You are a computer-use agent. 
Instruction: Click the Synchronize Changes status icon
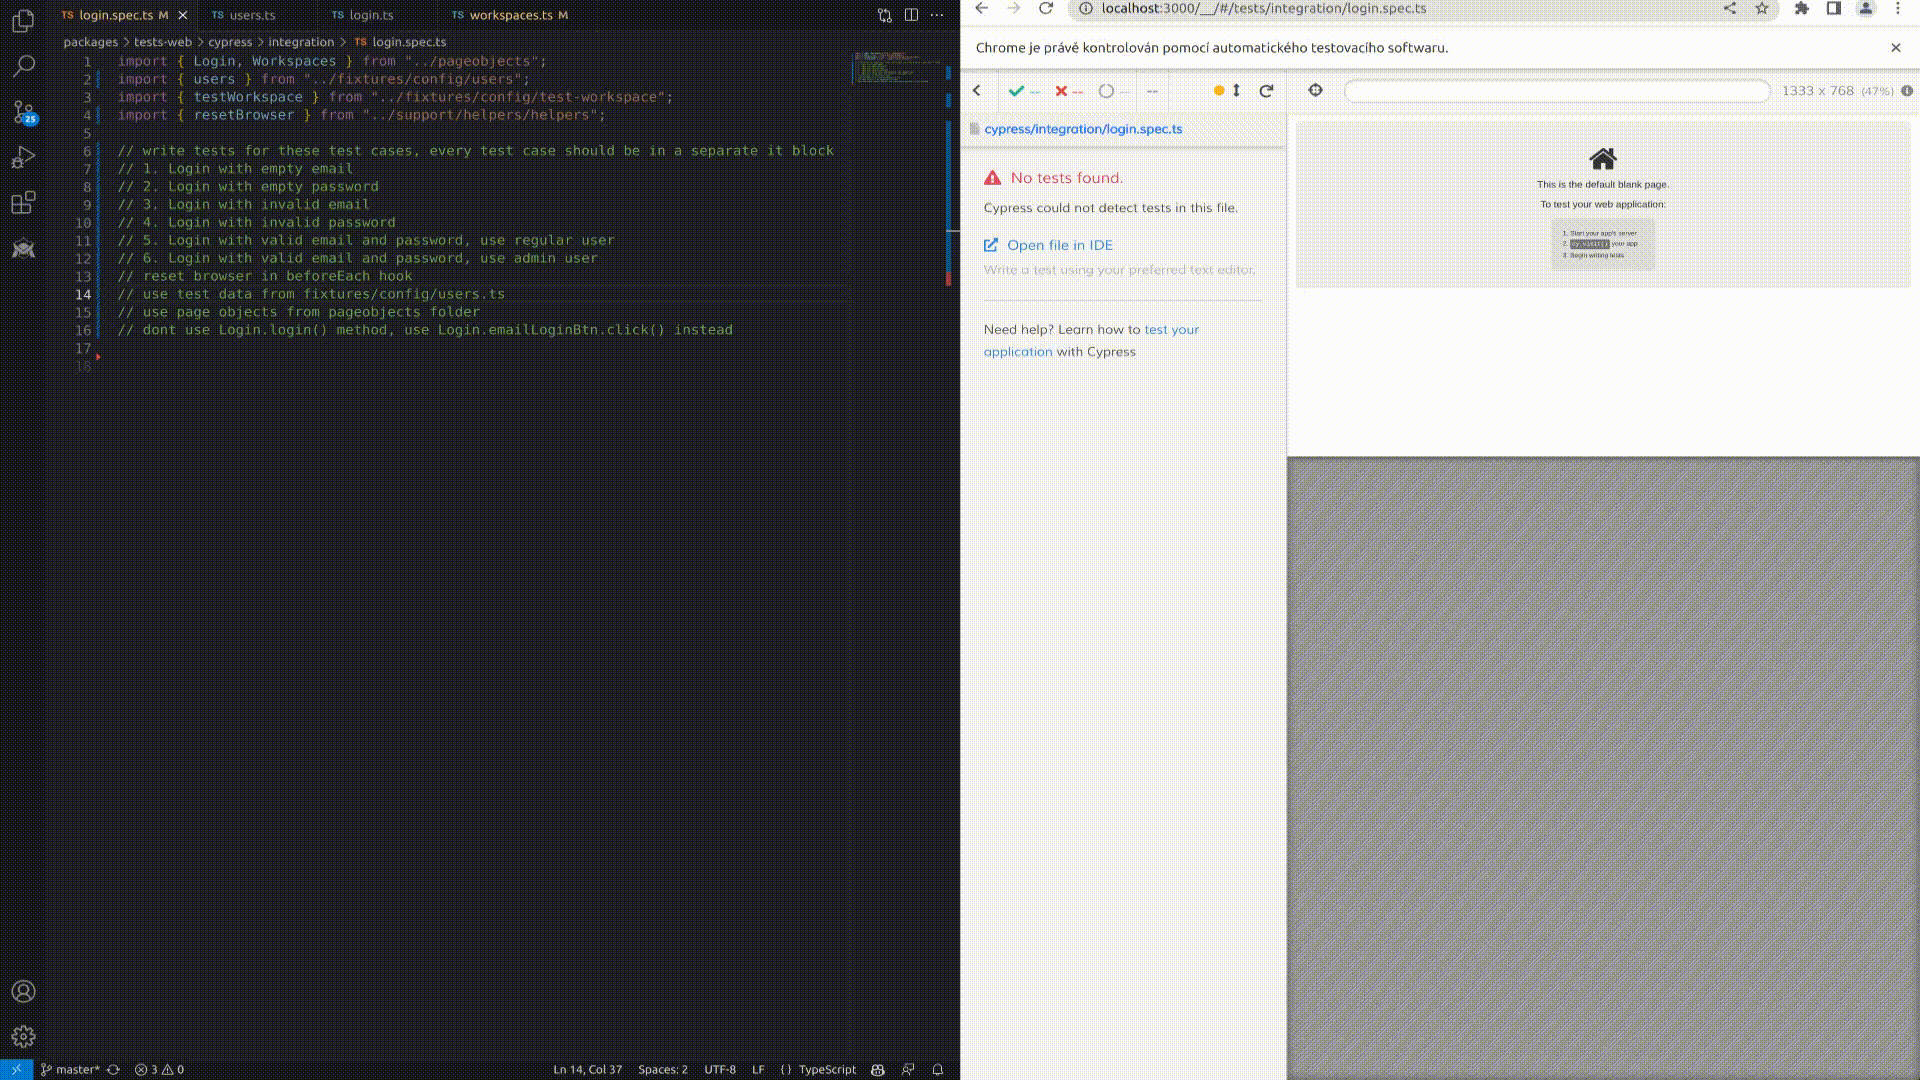click(113, 1069)
